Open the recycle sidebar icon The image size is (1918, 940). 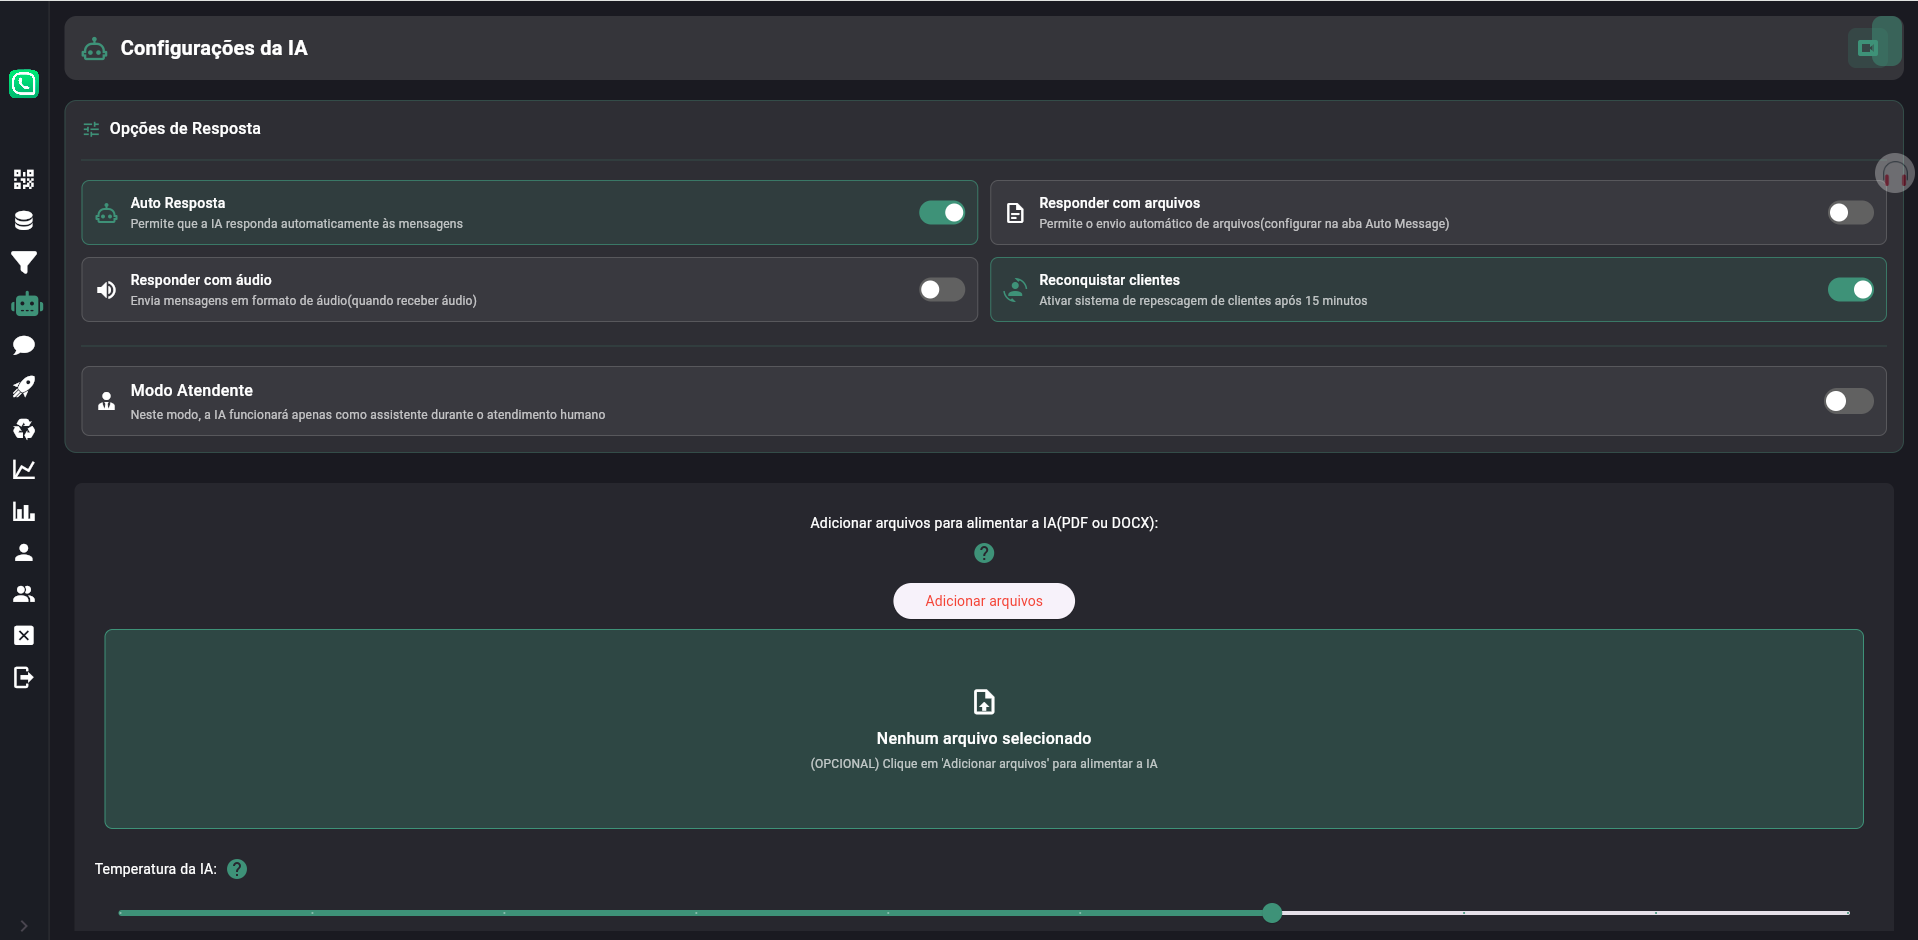point(24,429)
